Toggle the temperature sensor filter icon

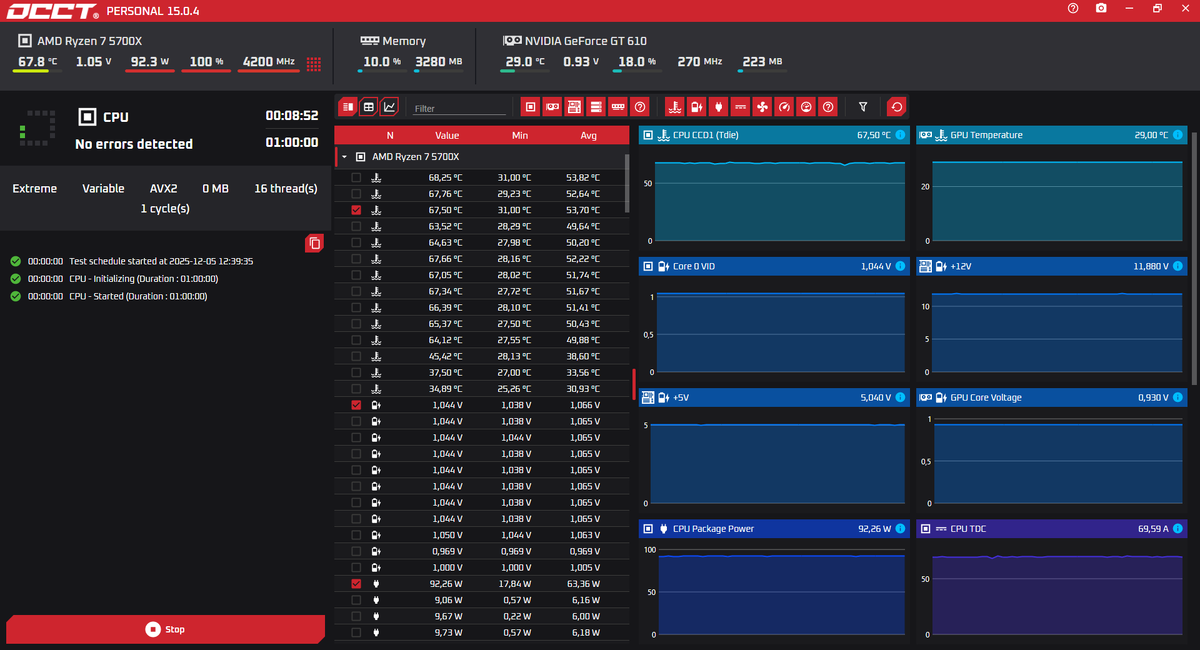(674, 106)
